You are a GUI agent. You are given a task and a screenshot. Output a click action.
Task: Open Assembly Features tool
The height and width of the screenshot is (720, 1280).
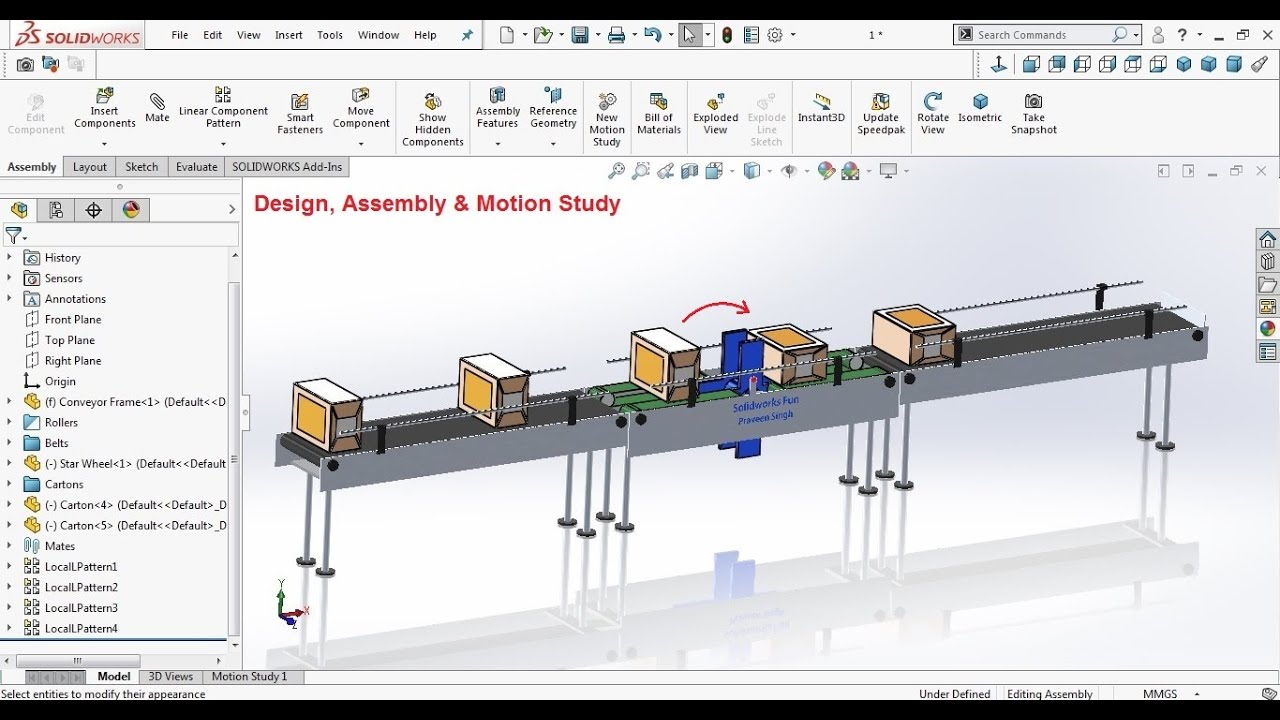[497, 108]
